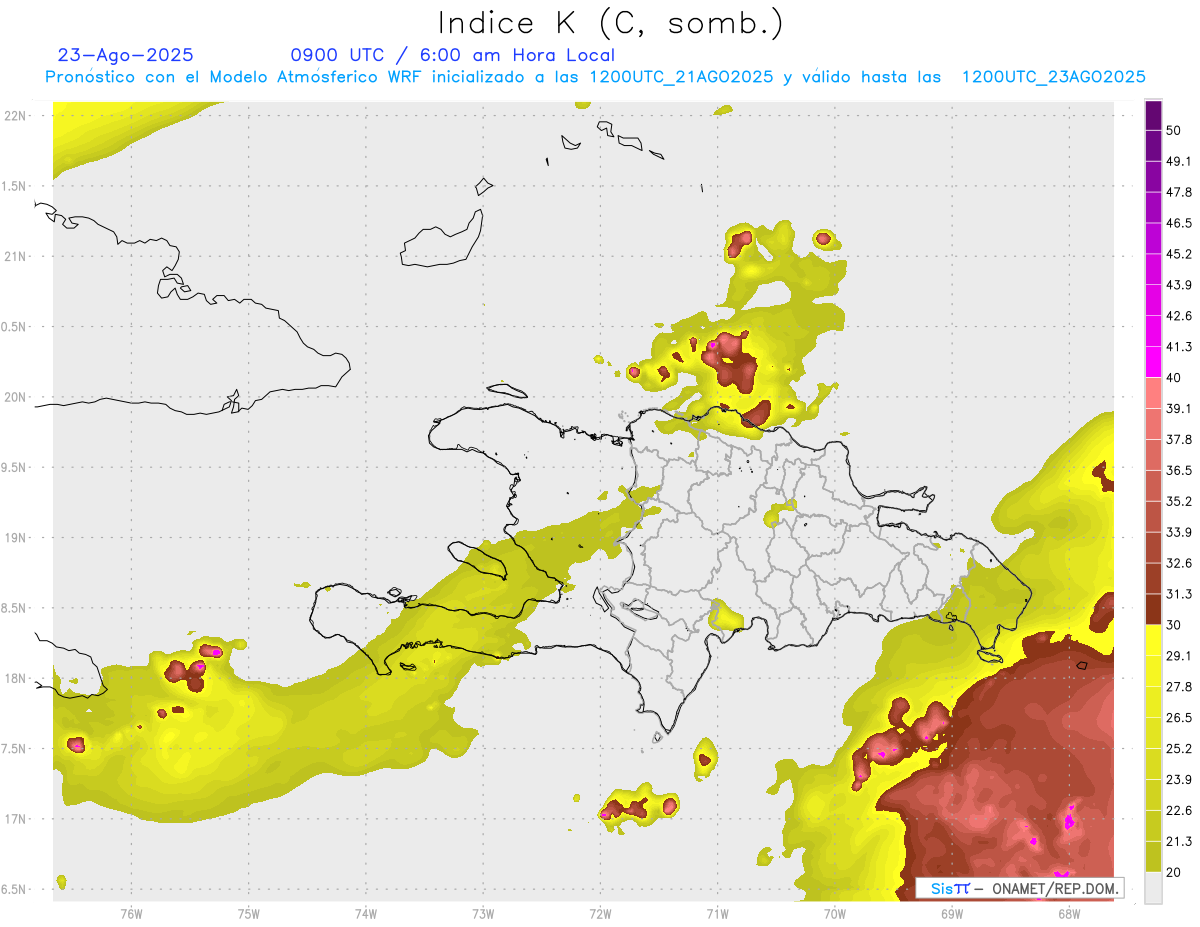Viewport: 1200px width, 927px height.
Task: Click the "74W" longitude label
Action: 366,914
